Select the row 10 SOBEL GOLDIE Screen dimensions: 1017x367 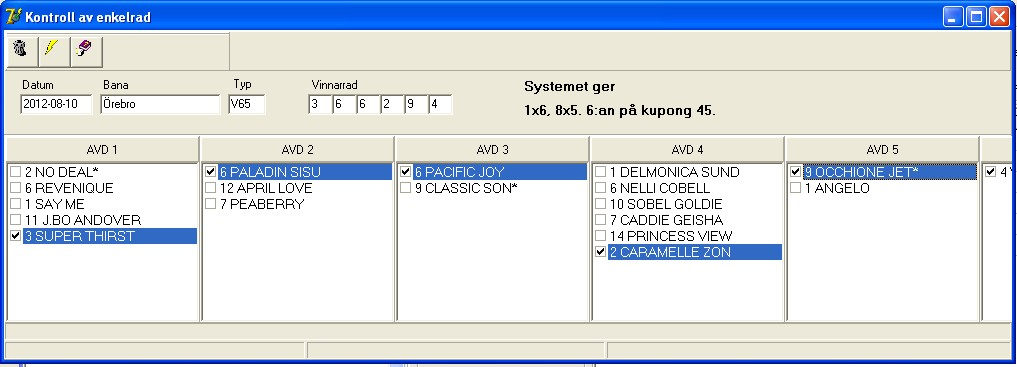click(688, 204)
